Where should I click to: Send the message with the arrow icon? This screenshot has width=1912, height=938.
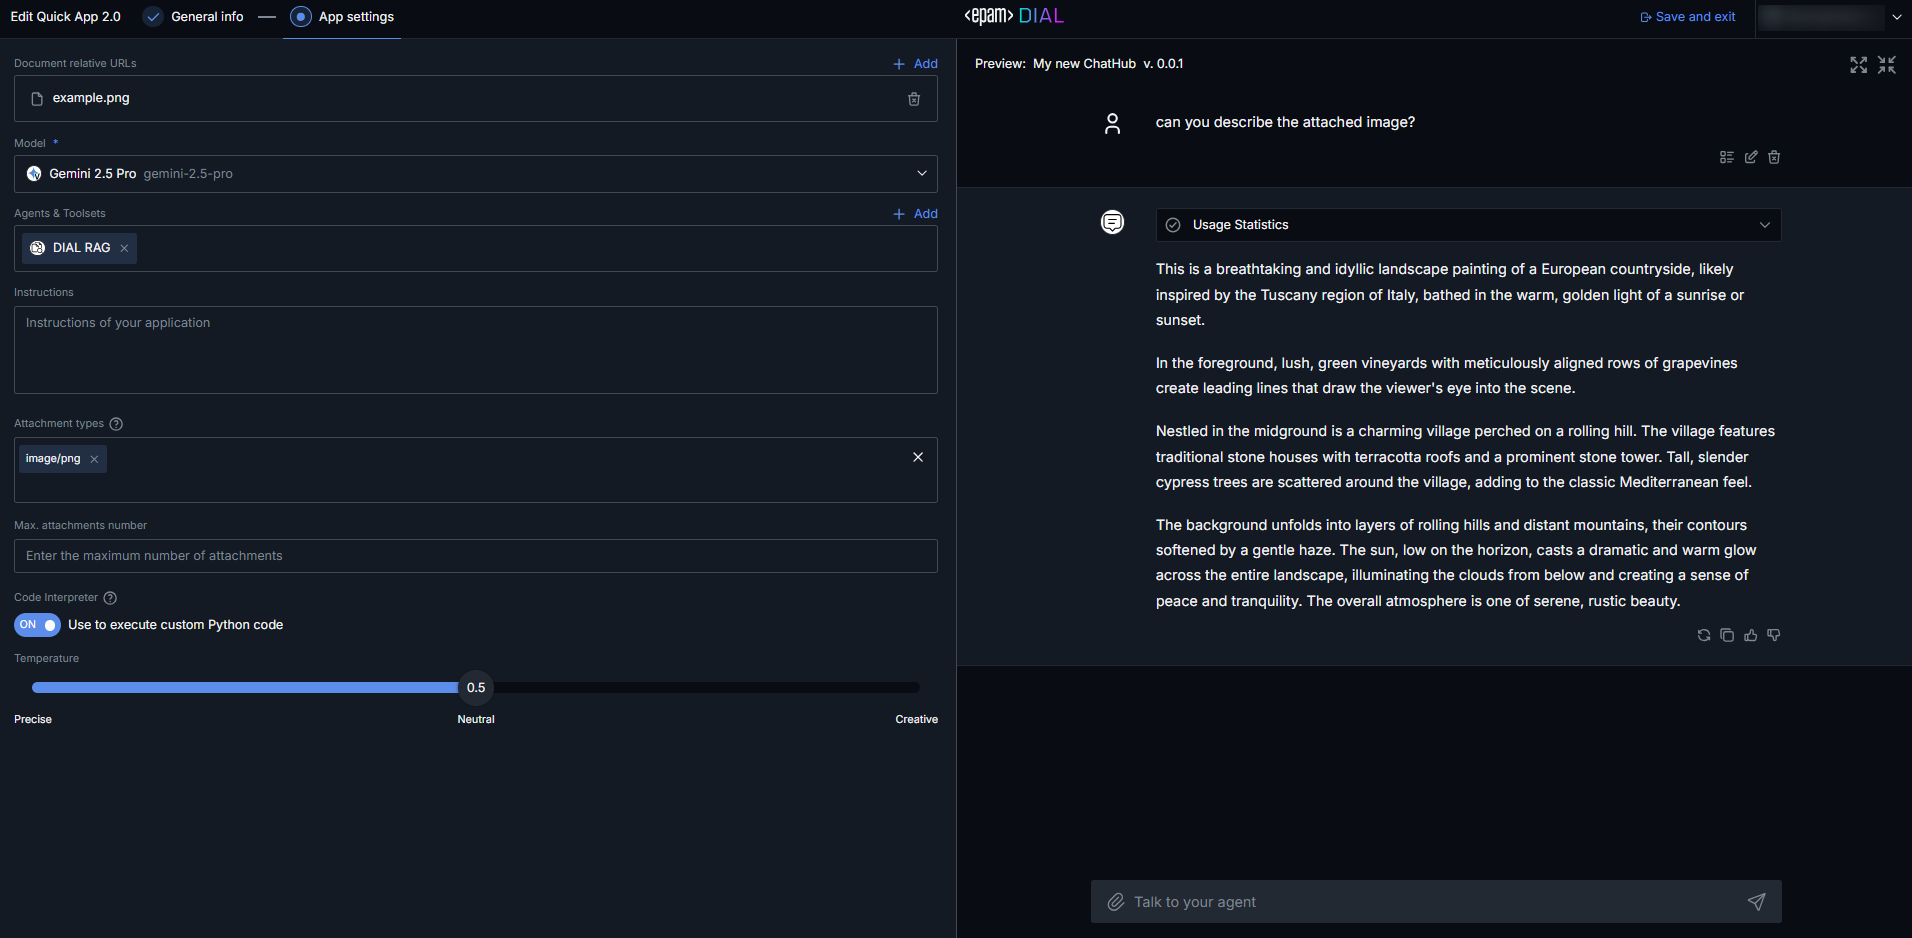pyautogui.click(x=1756, y=902)
